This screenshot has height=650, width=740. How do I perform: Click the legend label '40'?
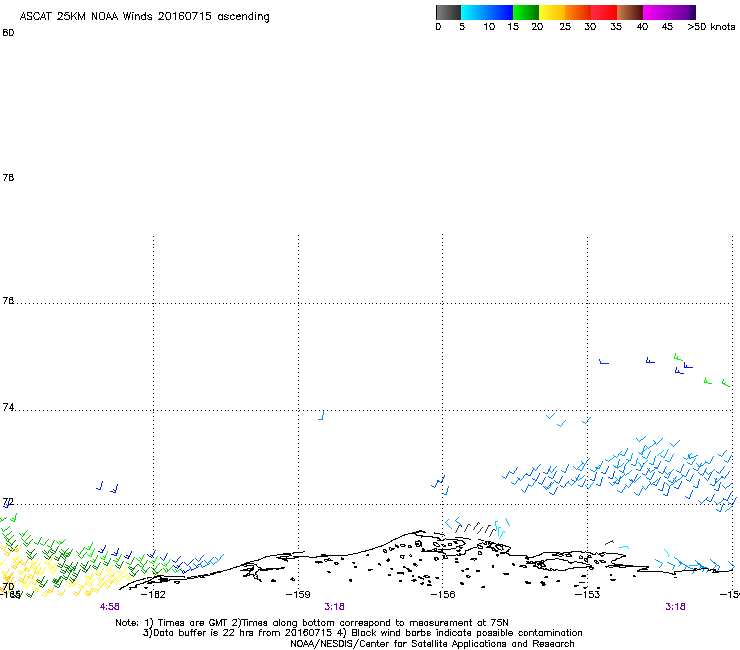pos(642,27)
